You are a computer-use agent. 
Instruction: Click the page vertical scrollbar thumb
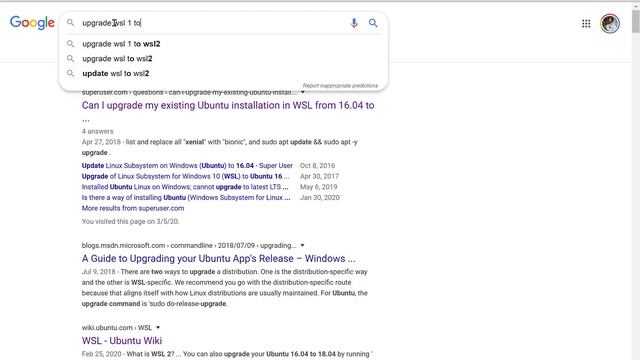636,21
